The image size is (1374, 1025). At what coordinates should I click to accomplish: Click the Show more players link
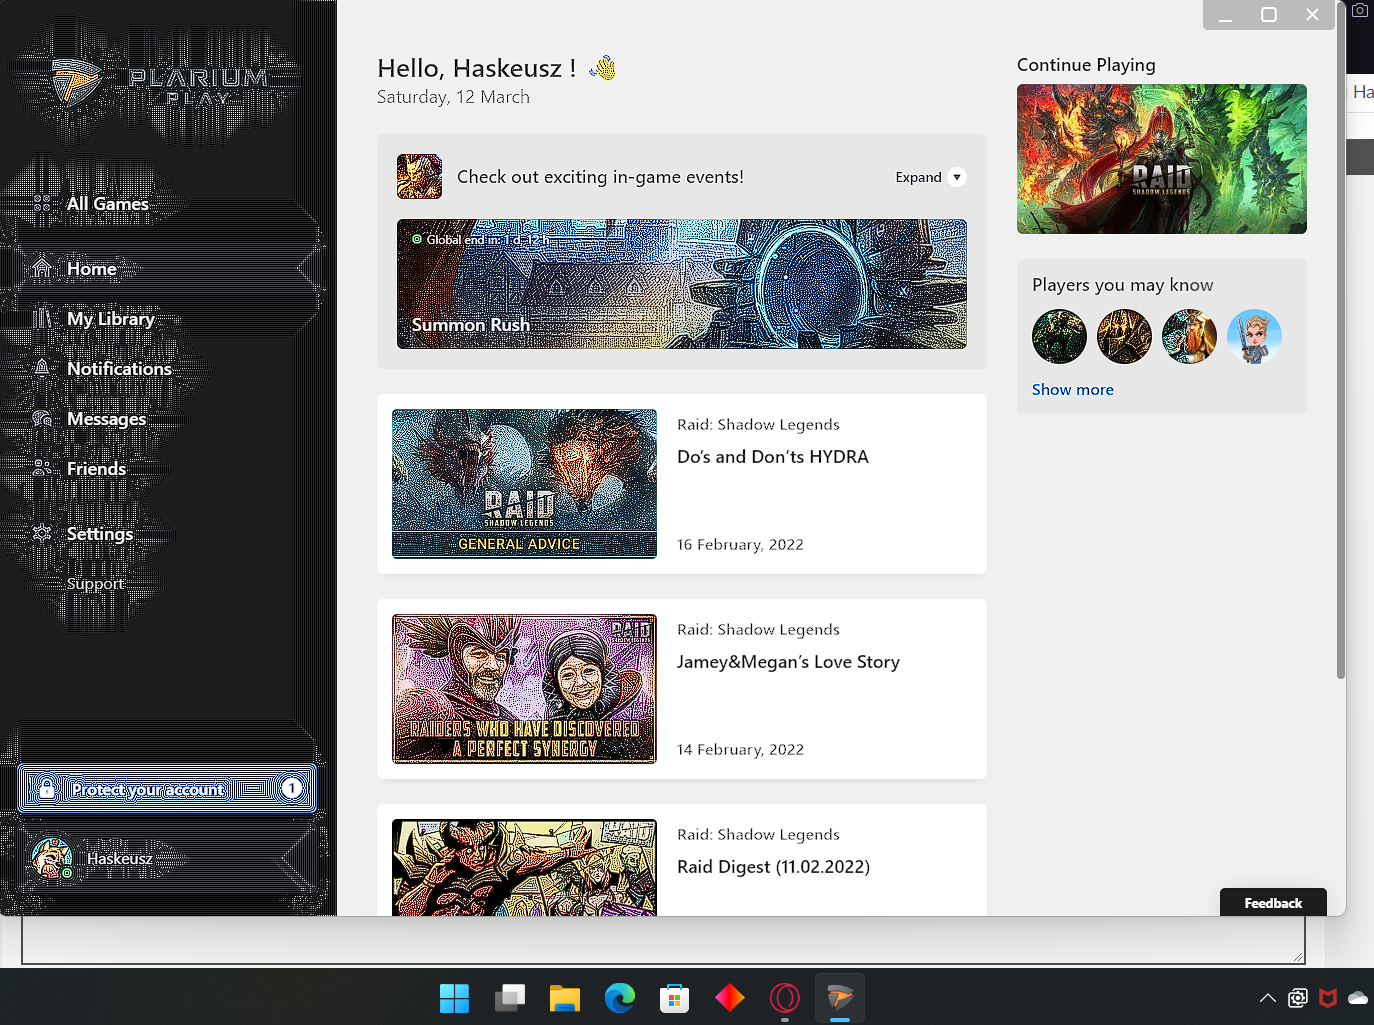coord(1073,390)
